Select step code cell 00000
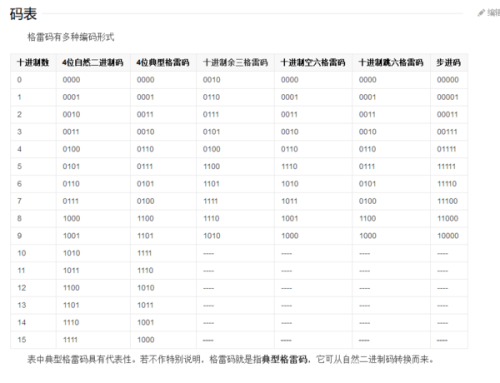The image size is (500, 383). [x=448, y=80]
